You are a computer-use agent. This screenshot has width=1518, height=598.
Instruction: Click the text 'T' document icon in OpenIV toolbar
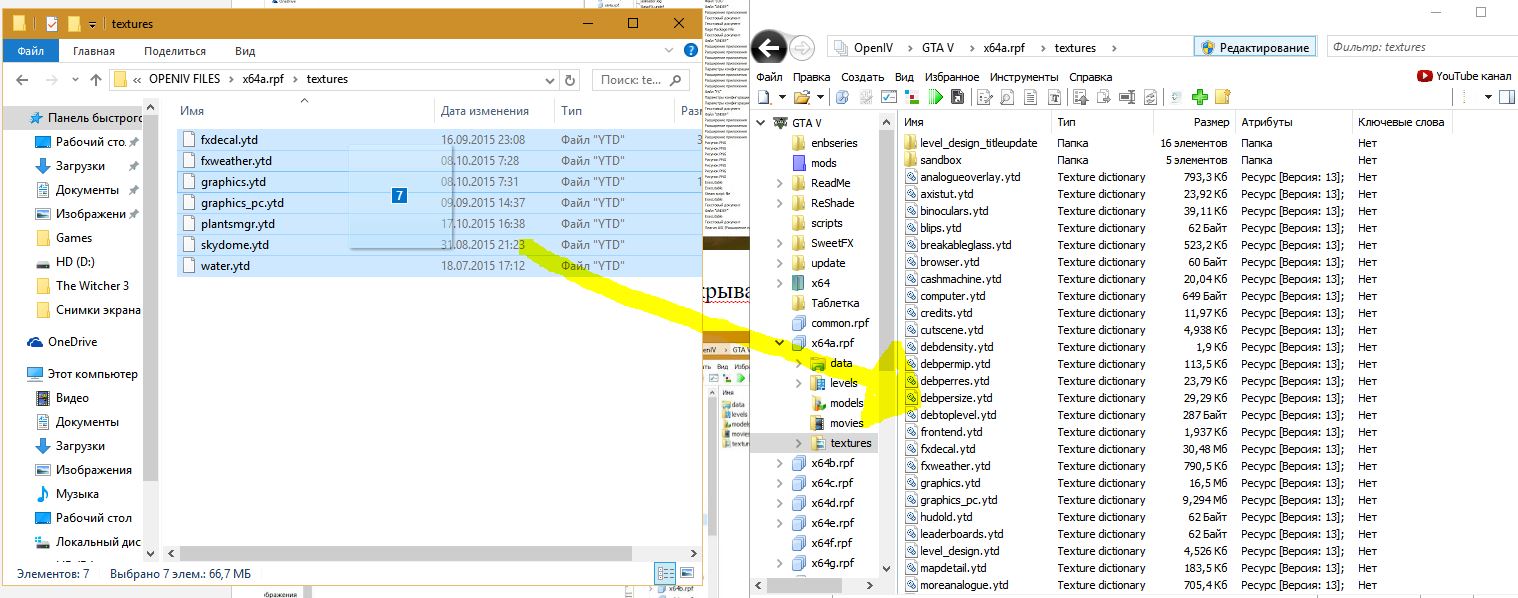[1054, 97]
